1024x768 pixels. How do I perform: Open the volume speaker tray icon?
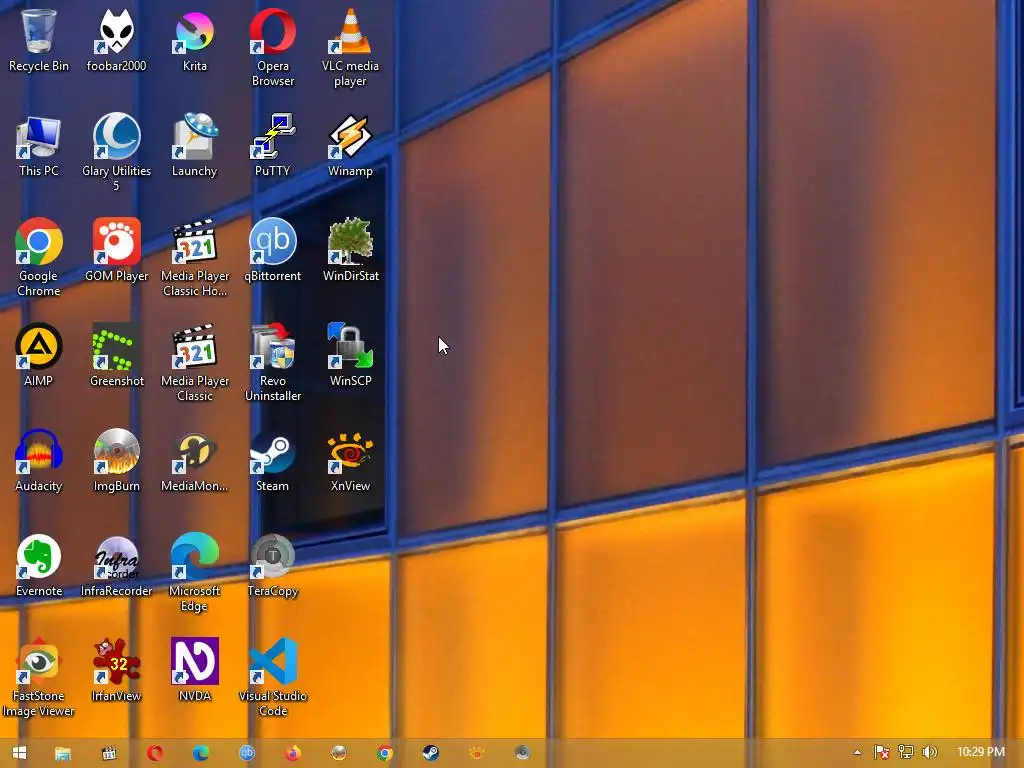pyautogui.click(x=929, y=752)
